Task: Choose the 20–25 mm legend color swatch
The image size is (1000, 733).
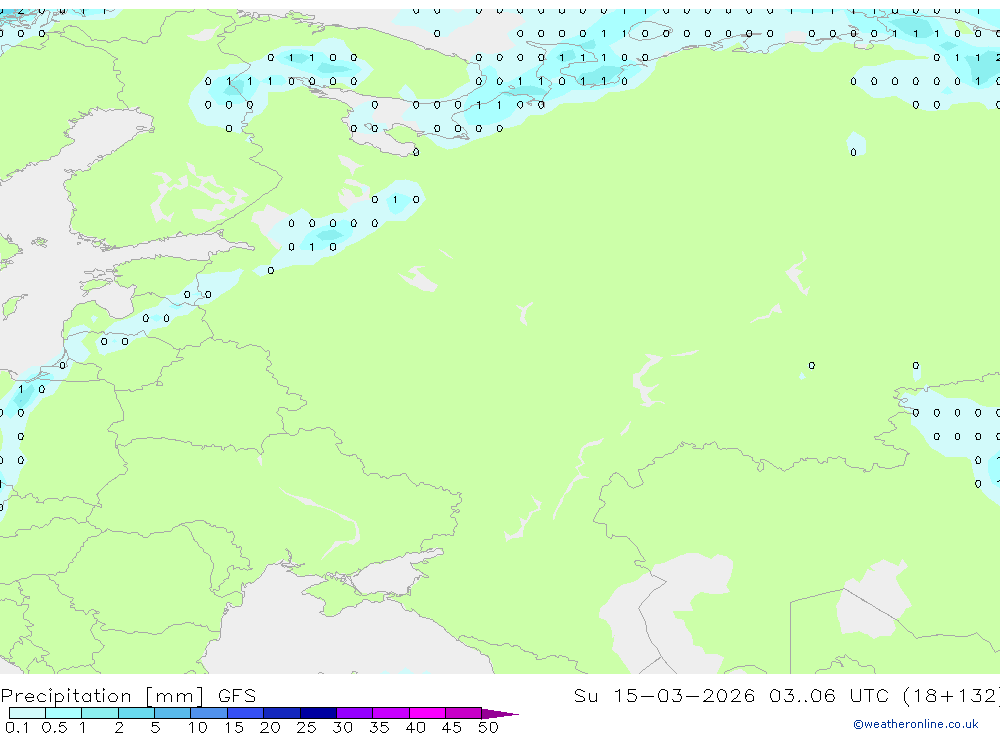Action: click(282, 713)
